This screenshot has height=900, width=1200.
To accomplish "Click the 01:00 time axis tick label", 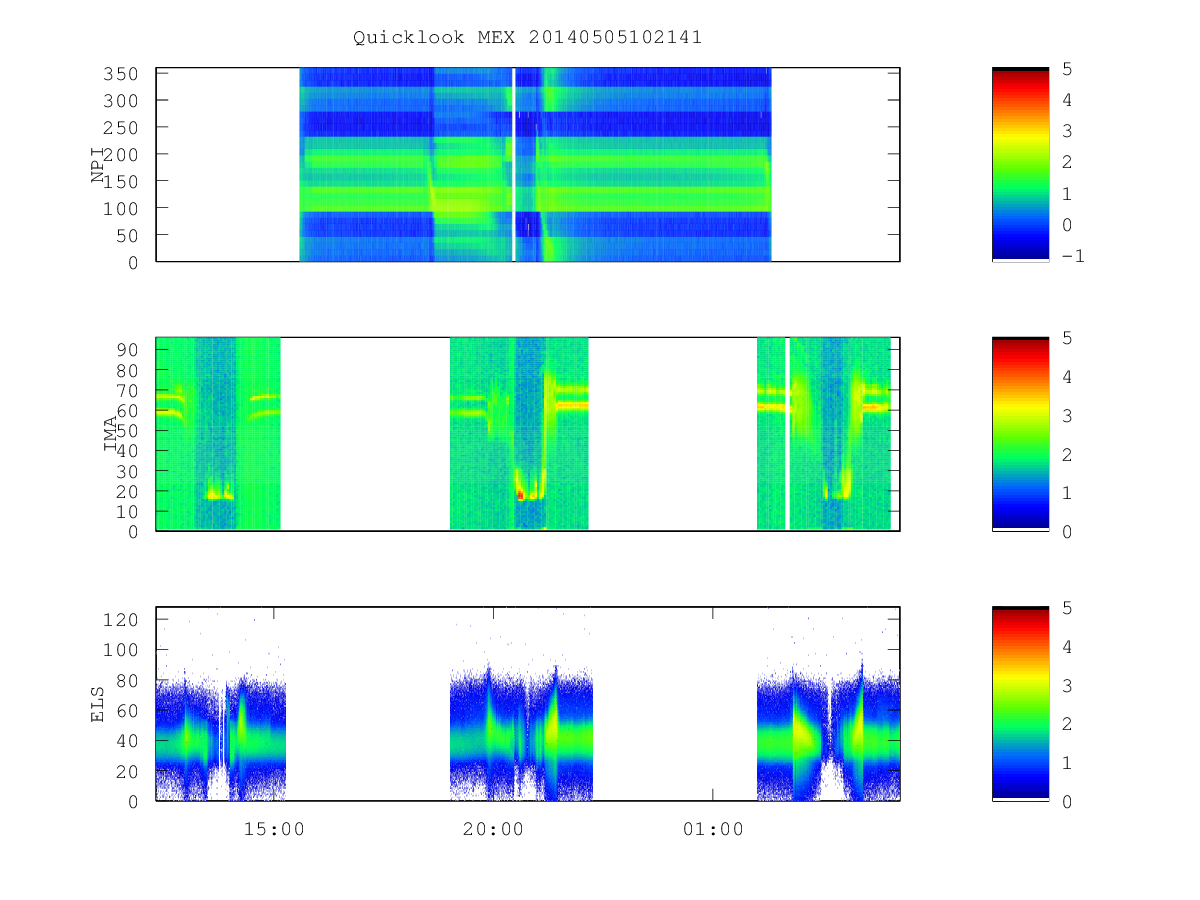I will coord(713,829).
